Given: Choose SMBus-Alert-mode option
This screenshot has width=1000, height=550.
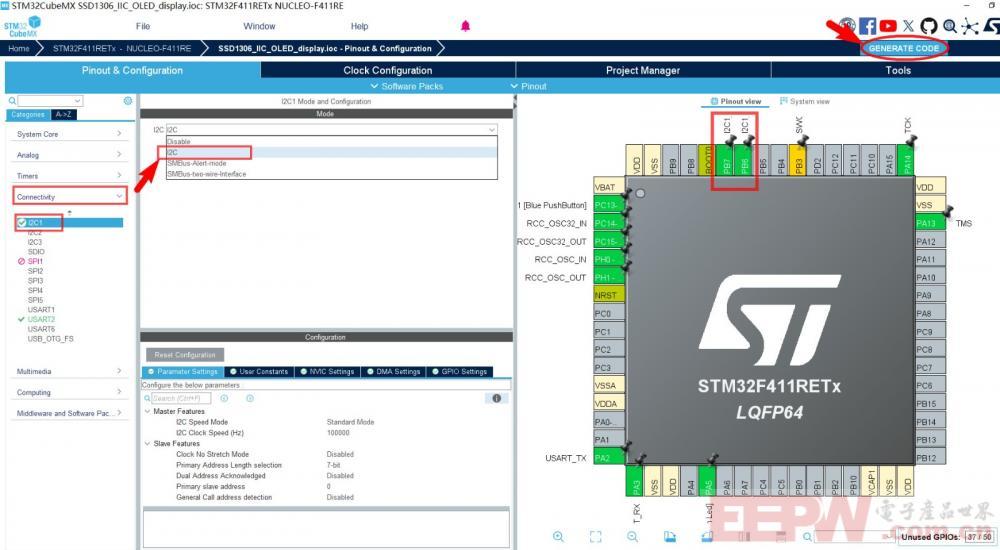Looking at the screenshot, I should pyautogui.click(x=331, y=163).
